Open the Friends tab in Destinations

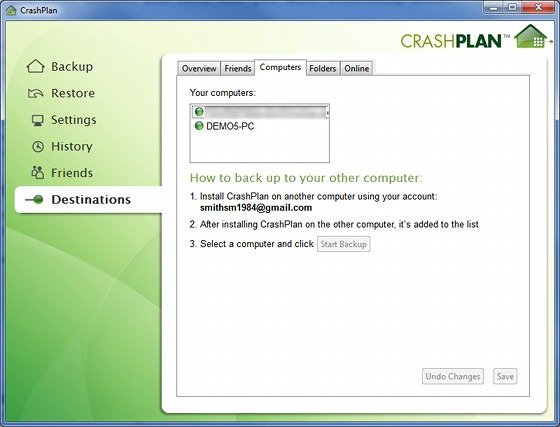[238, 68]
